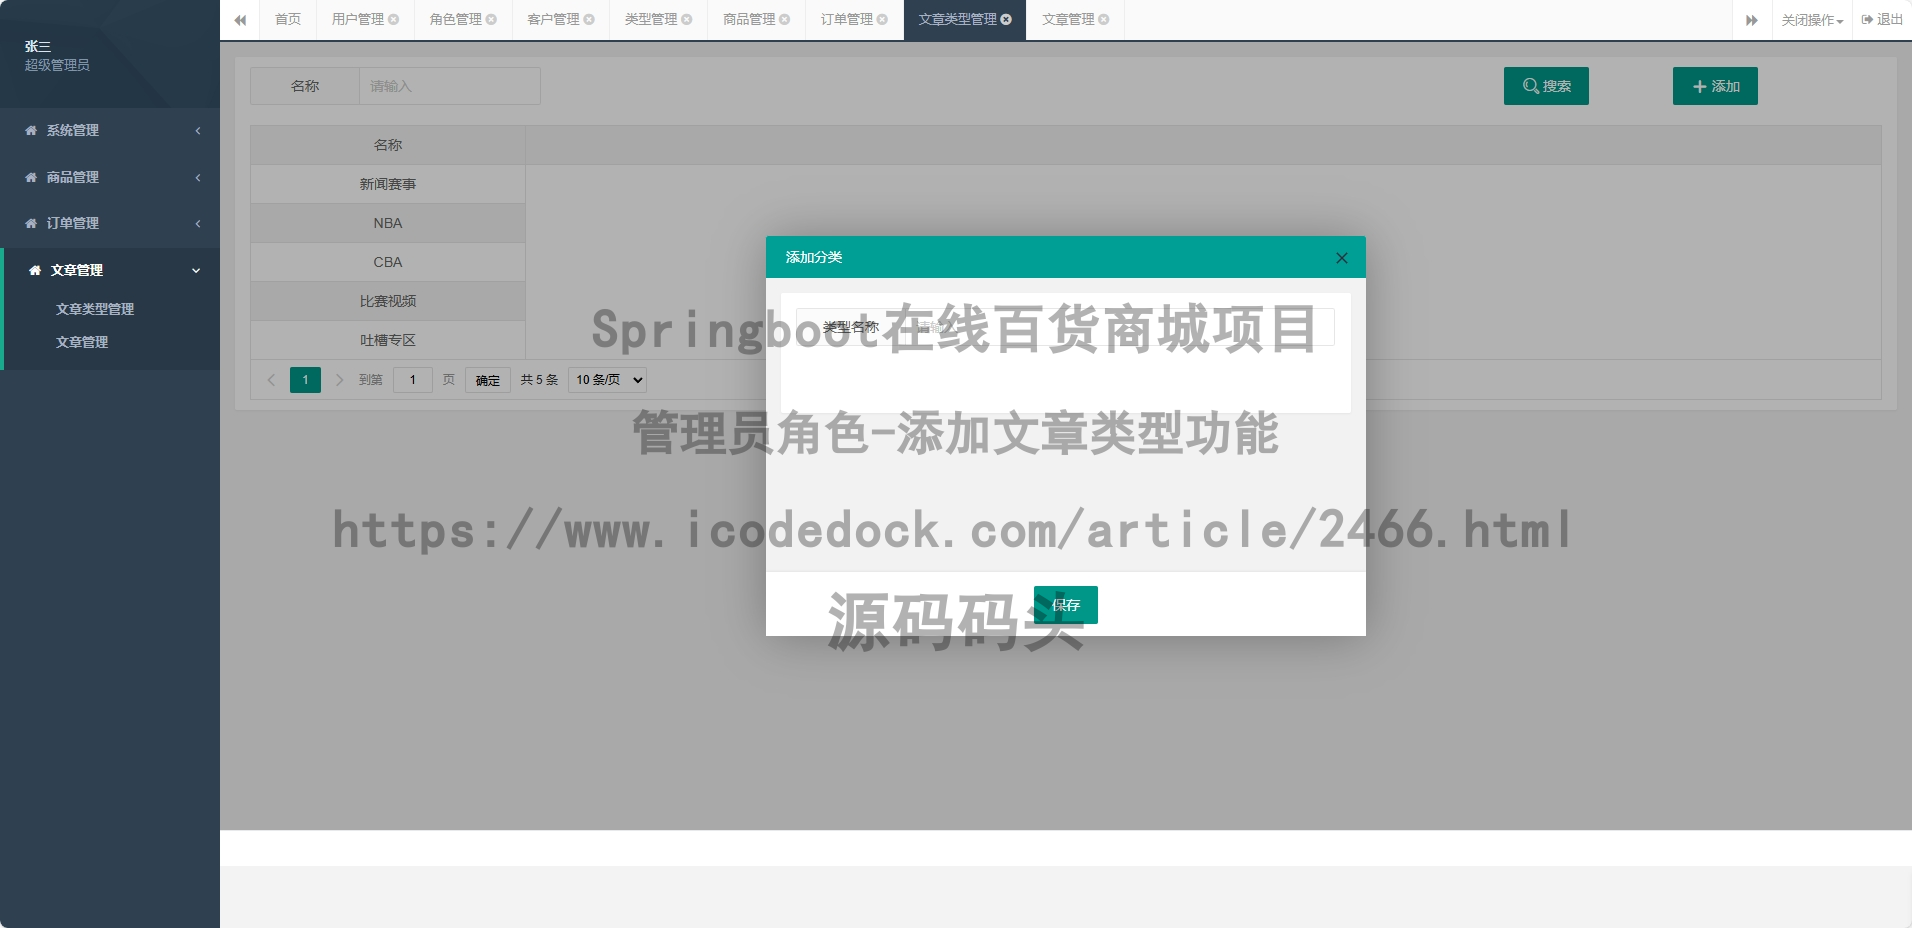This screenshot has height=928, width=1912.
Task: Click the 名称 column header
Action: (x=388, y=145)
